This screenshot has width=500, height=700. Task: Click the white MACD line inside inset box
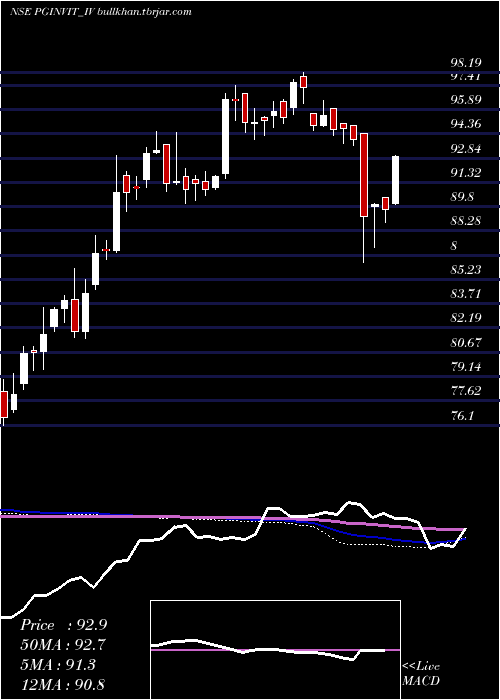[x=268, y=650]
